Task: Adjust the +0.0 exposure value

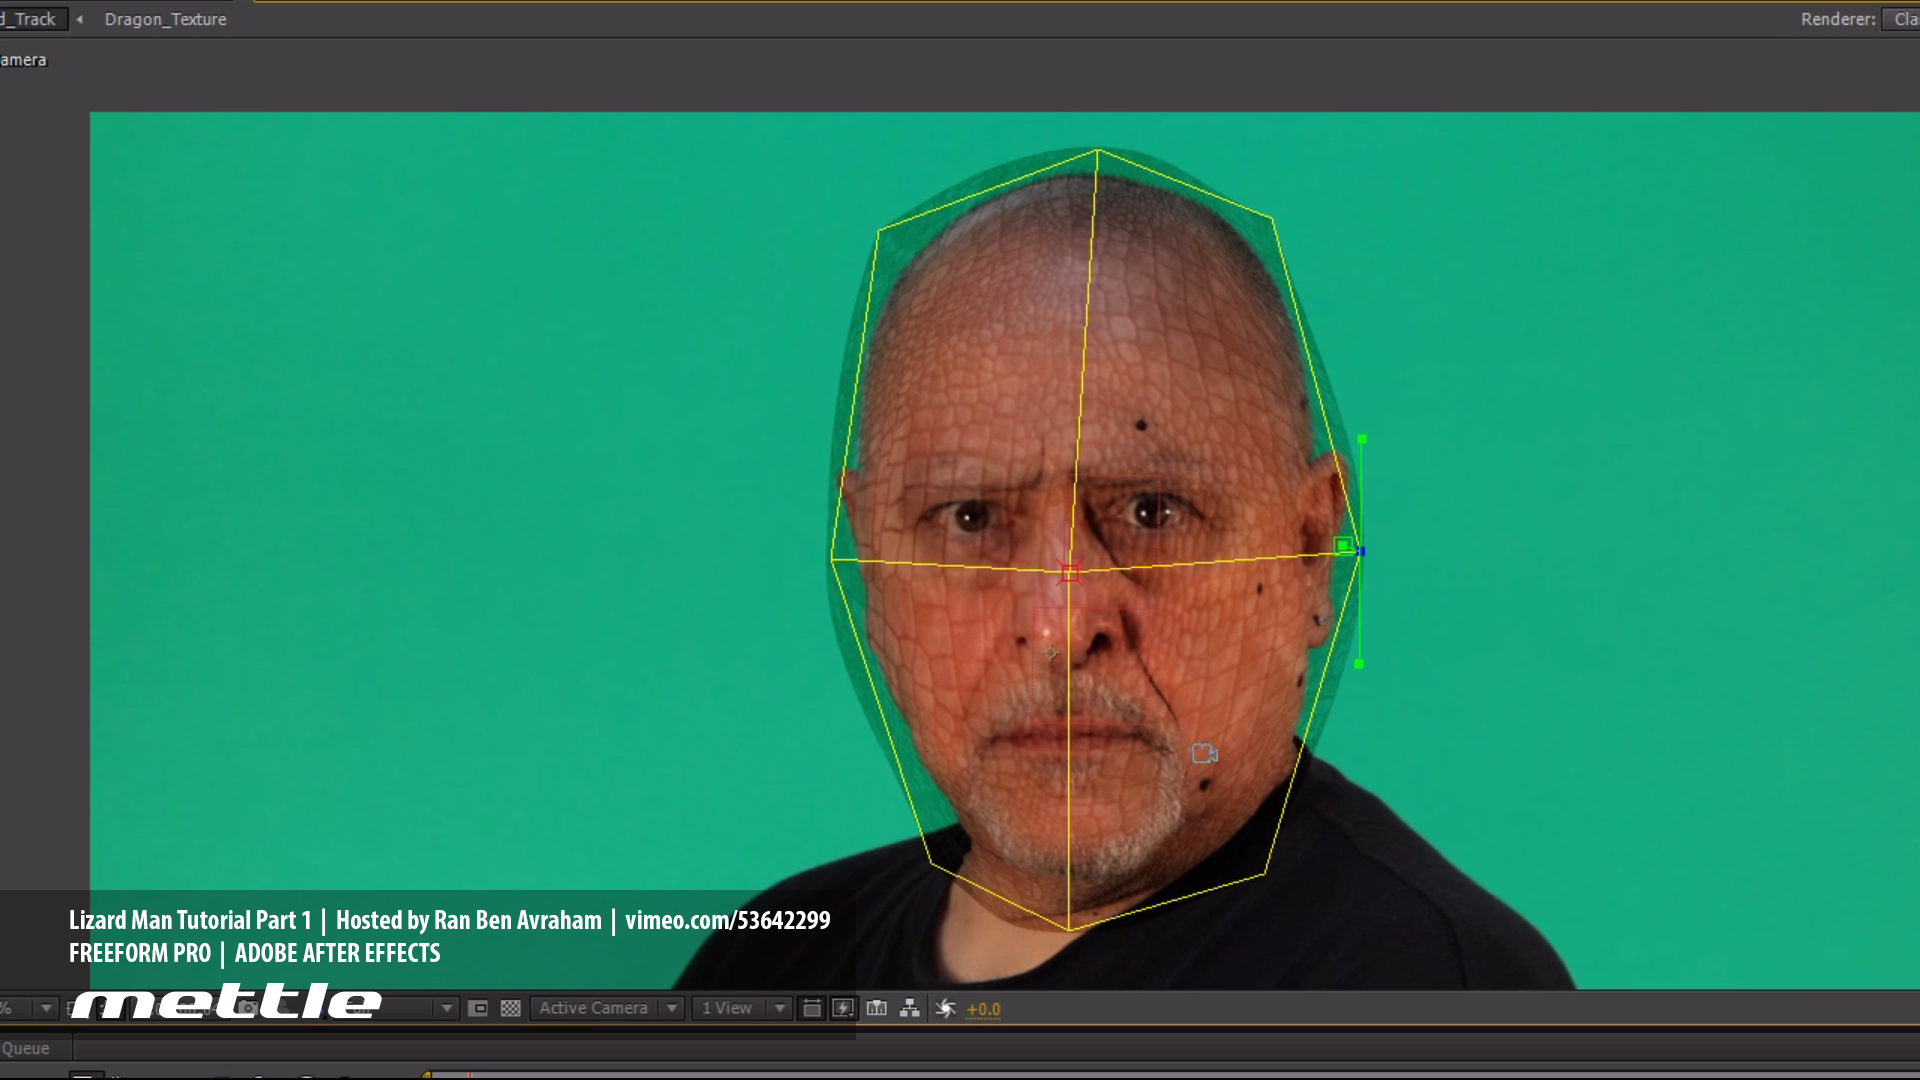Action: (x=983, y=1009)
